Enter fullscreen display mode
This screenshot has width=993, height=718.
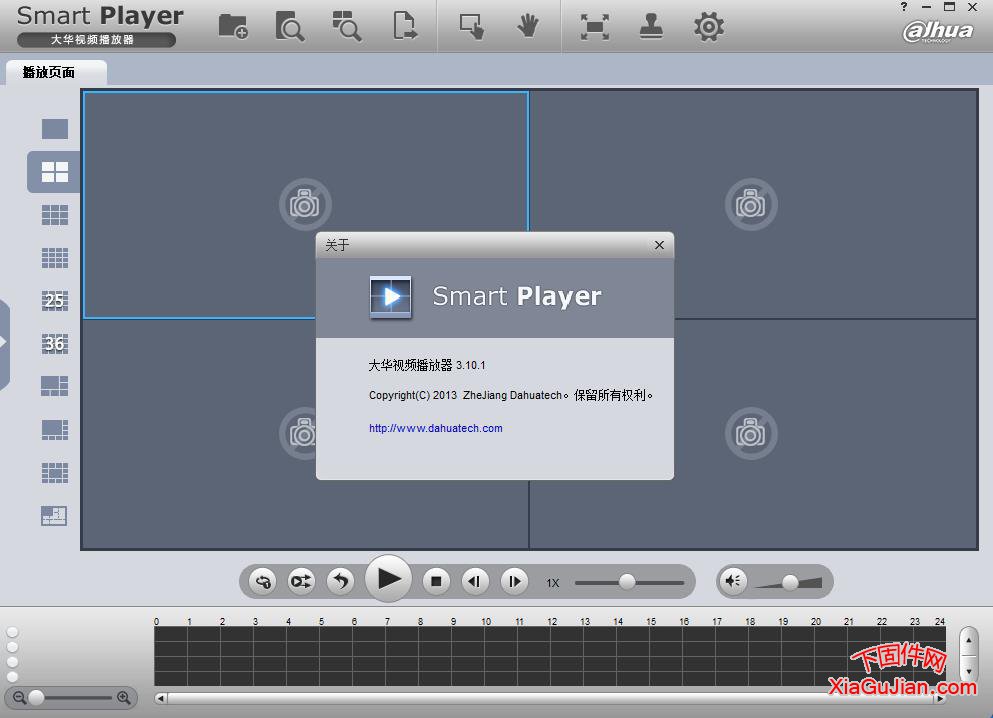[x=594, y=27]
